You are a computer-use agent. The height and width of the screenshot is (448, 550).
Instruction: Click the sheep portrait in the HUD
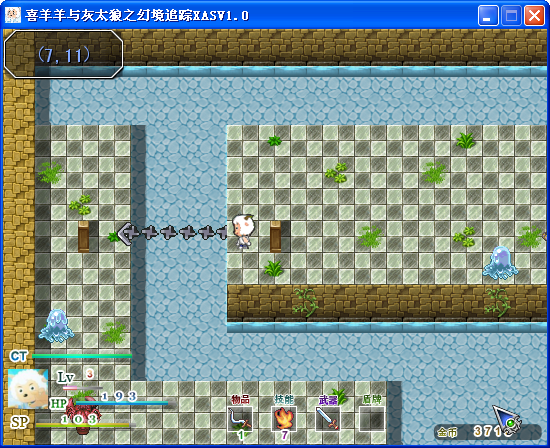point(28,388)
